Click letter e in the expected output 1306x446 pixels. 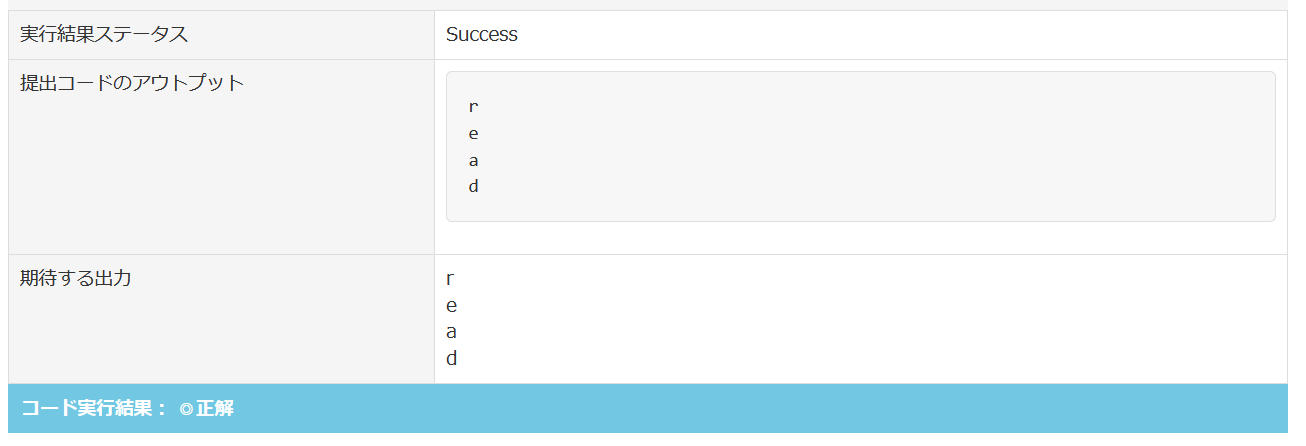(x=451, y=306)
